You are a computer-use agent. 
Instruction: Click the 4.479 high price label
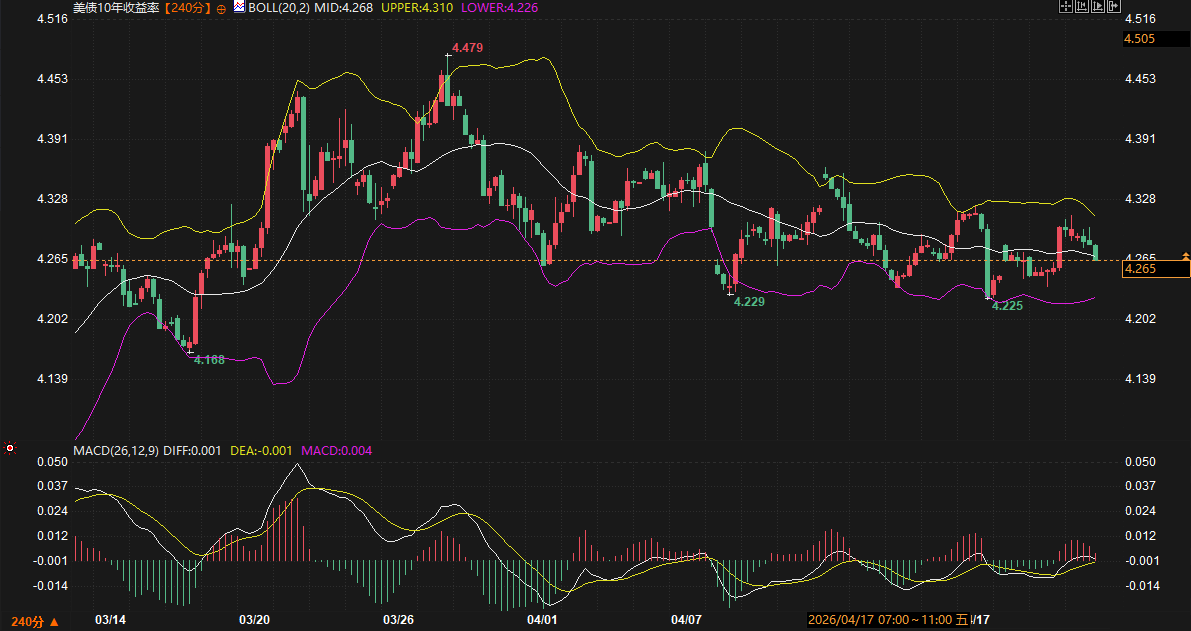tap(468, 48)
